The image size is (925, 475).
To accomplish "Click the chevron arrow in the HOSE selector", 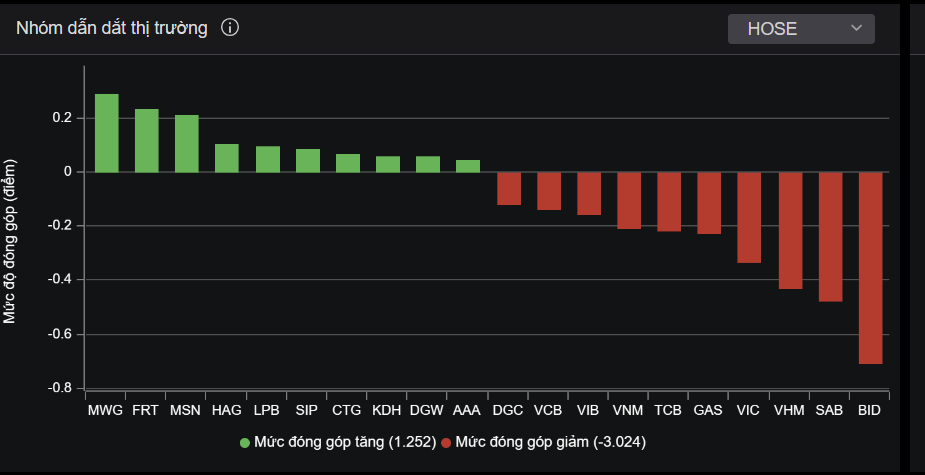I will pyautogui.click(x=856, y=29).
